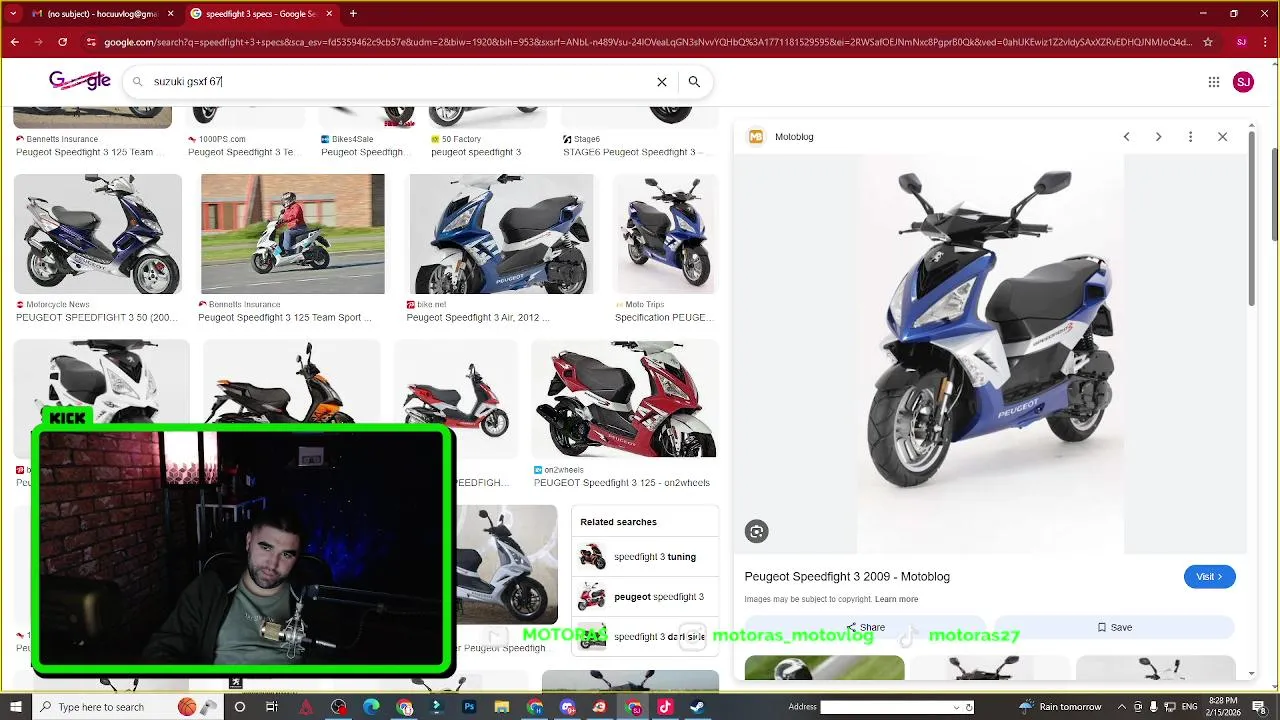This screenshot has width=1280, height=720.
Task: Select related search speedfight 3 tuning
Action: coord(645,557)
